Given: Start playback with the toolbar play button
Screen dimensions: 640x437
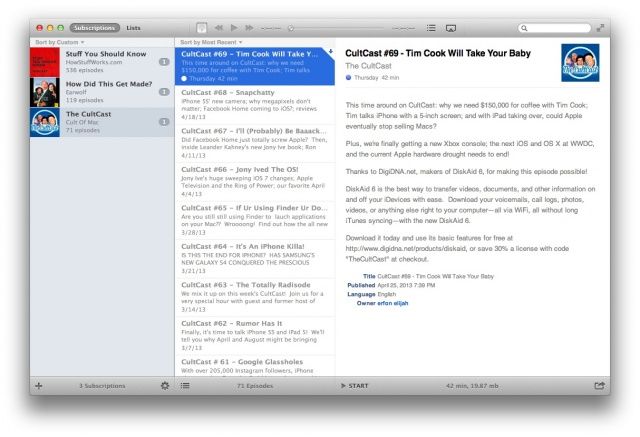Looking at the screenshot, I should coord(234,28).
